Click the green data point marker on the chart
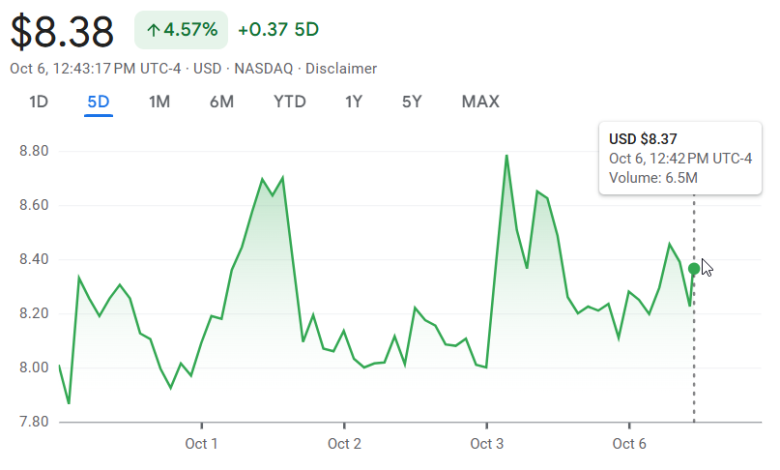This screenshot has width=780, height=470. [694, 268]
